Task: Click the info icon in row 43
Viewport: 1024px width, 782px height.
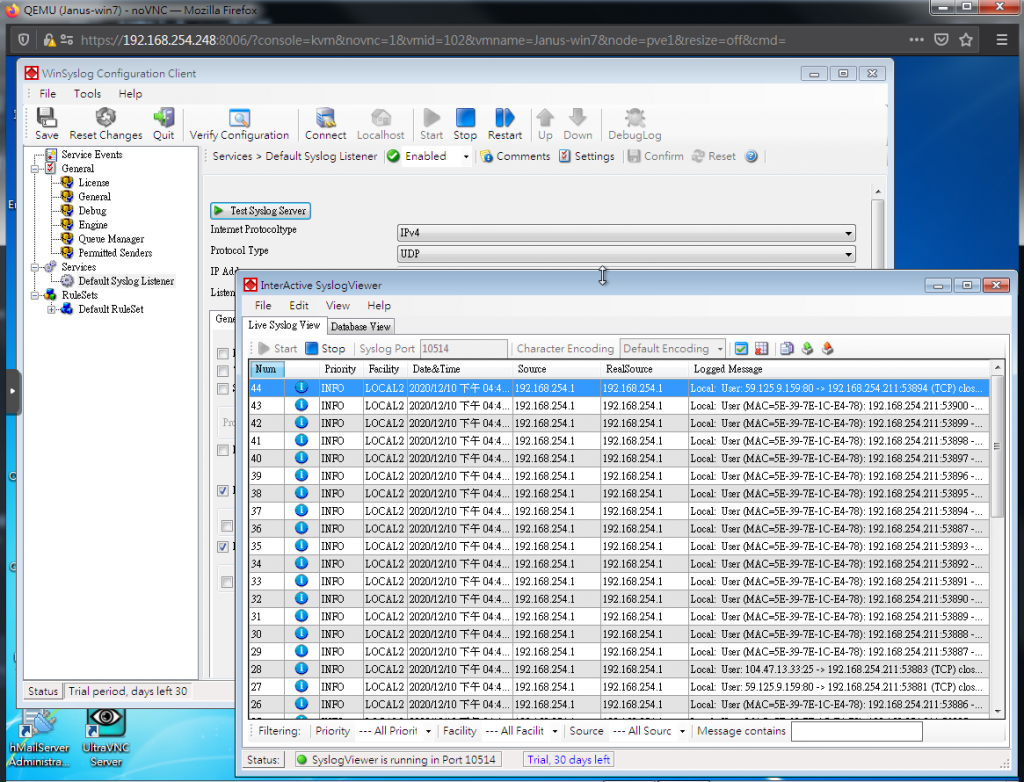Action: click(x=301, y=405)
